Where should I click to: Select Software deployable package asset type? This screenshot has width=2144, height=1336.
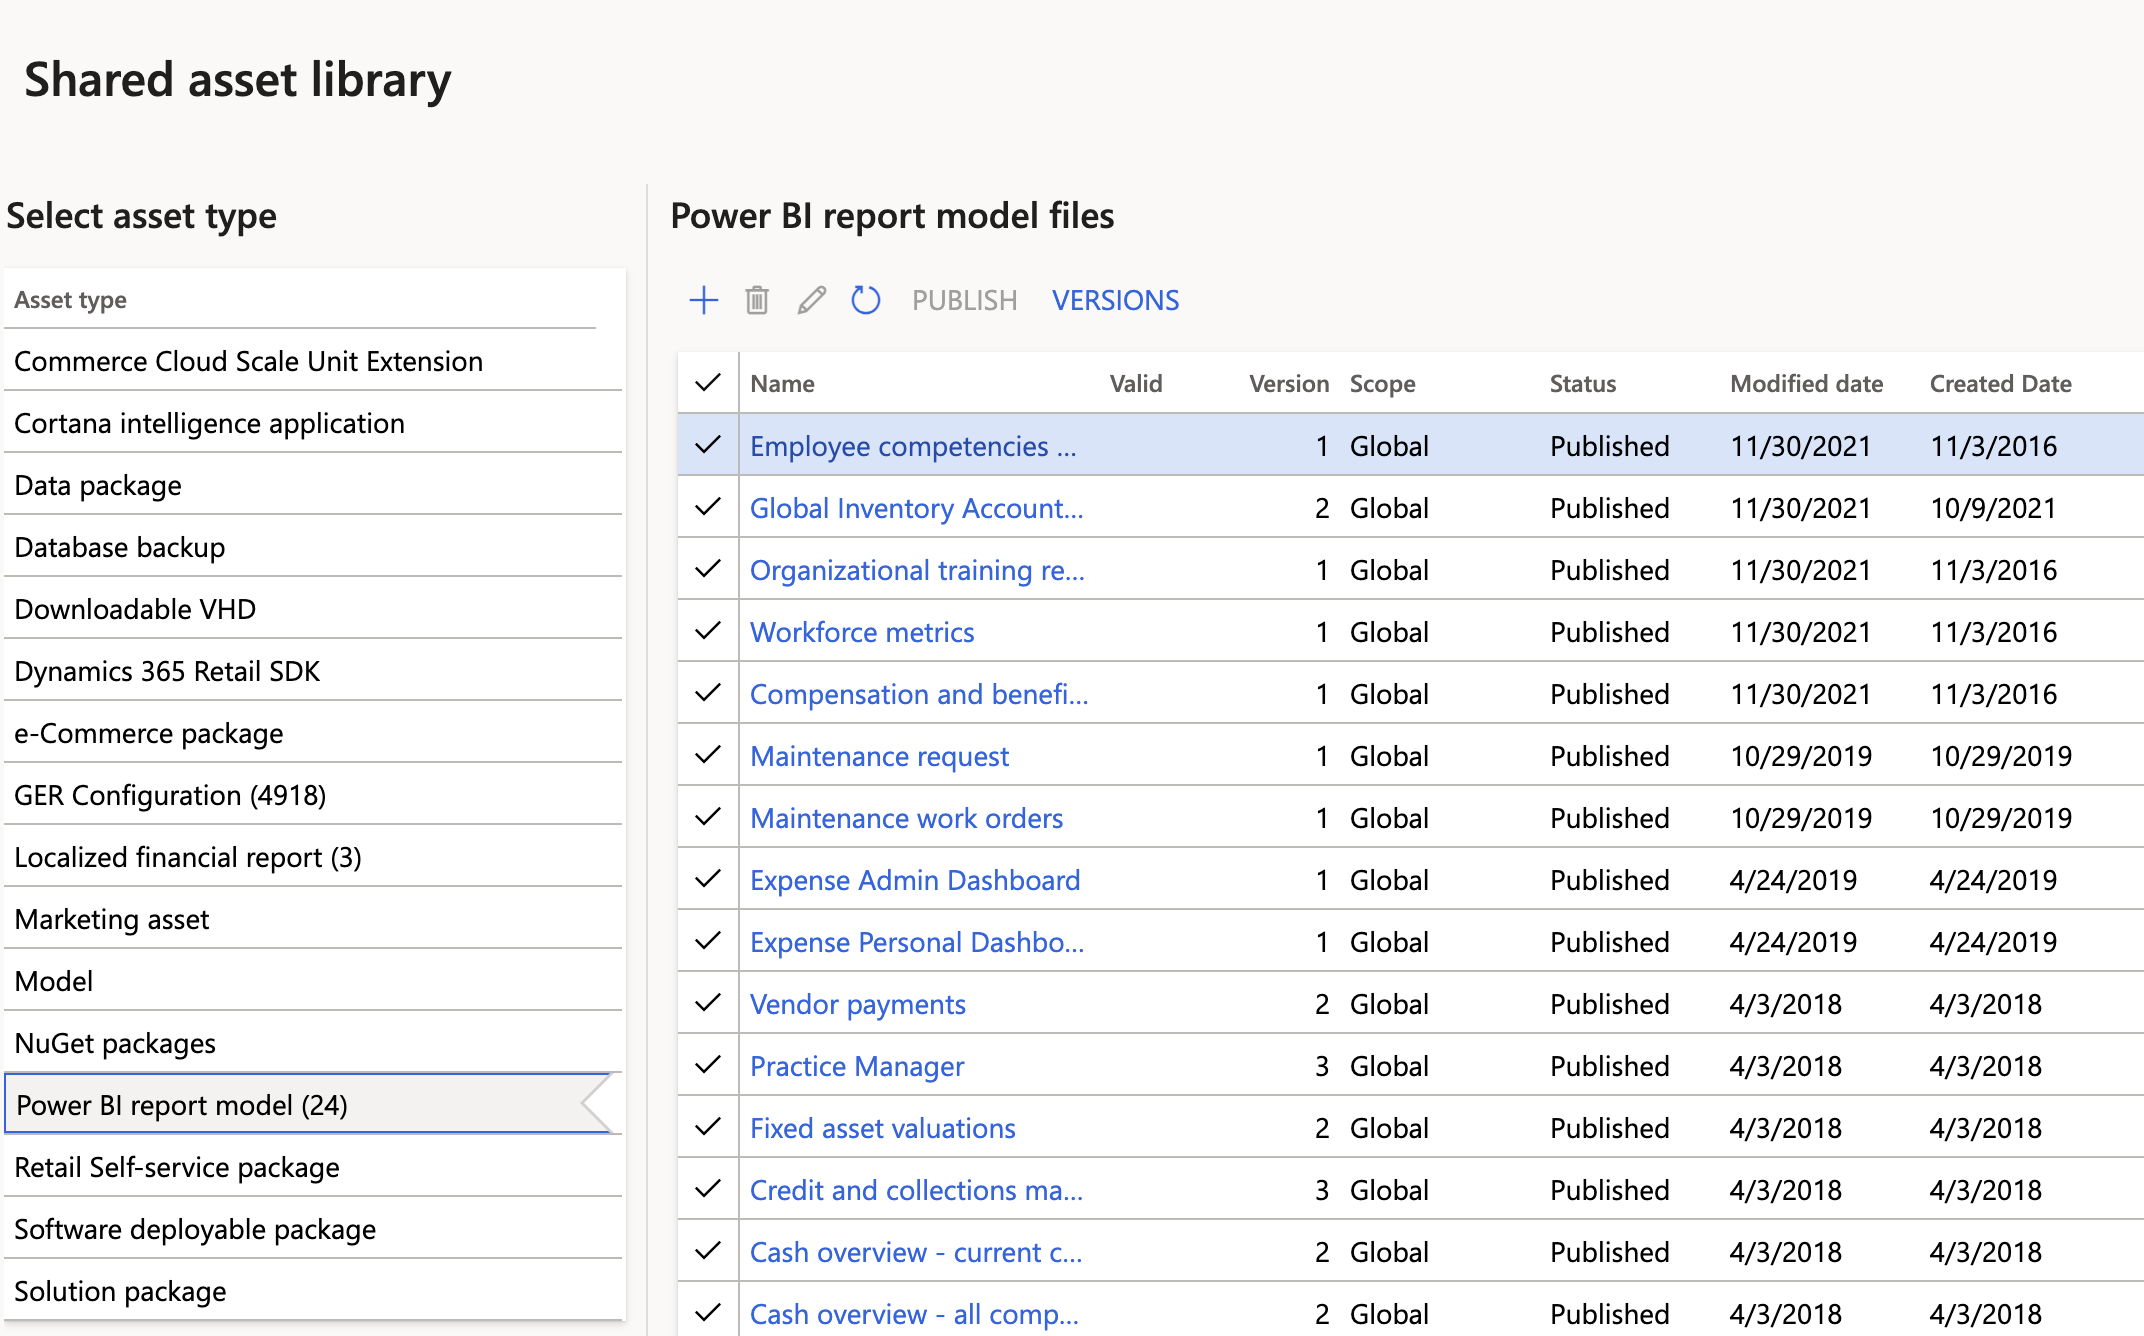(195, 1229)
